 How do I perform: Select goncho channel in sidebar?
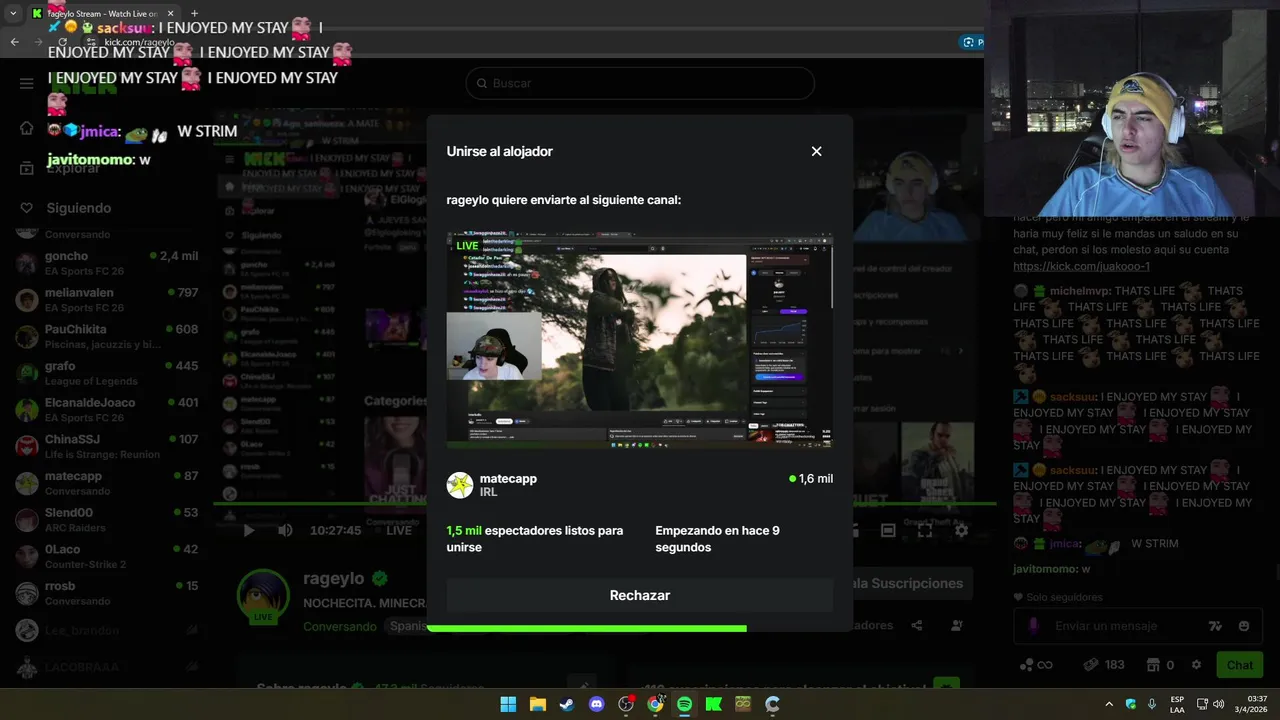click(x=107, y=263)
